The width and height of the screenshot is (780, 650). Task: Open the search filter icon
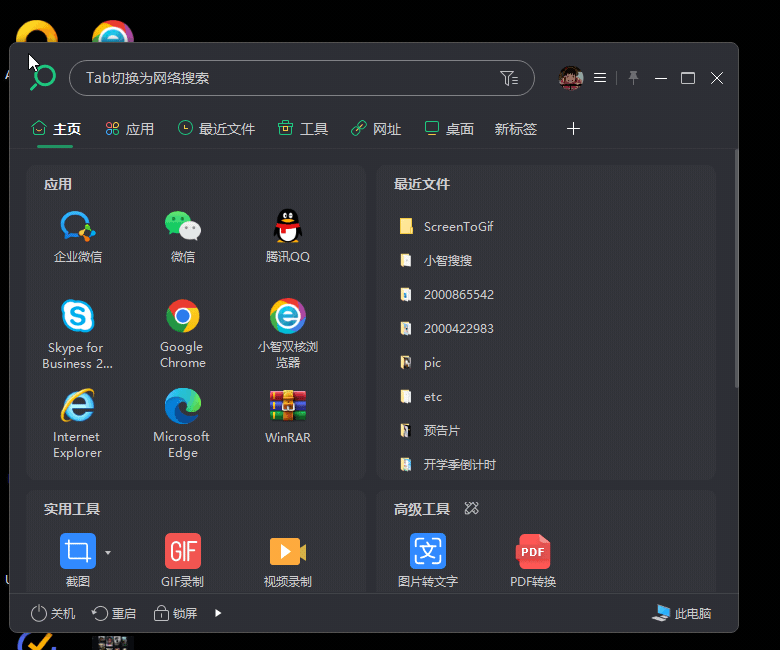[x=509, y=78]
